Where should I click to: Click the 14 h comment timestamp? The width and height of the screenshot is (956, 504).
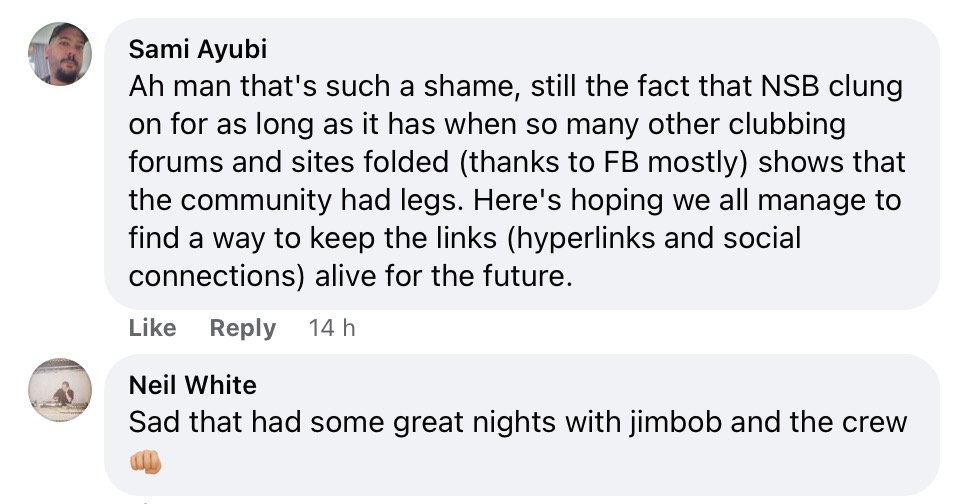click(x=332, y=328)
